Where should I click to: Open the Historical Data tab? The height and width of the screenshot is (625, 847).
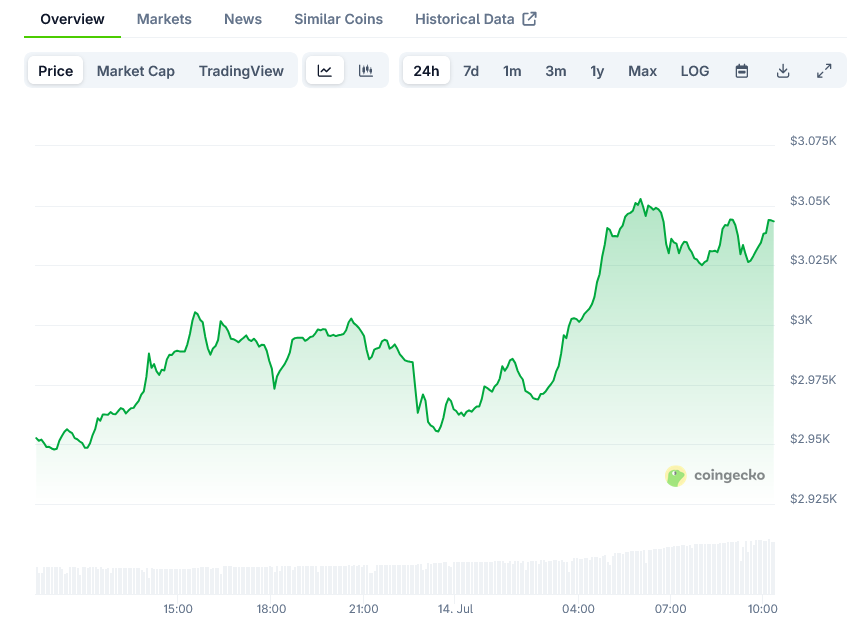466,18
